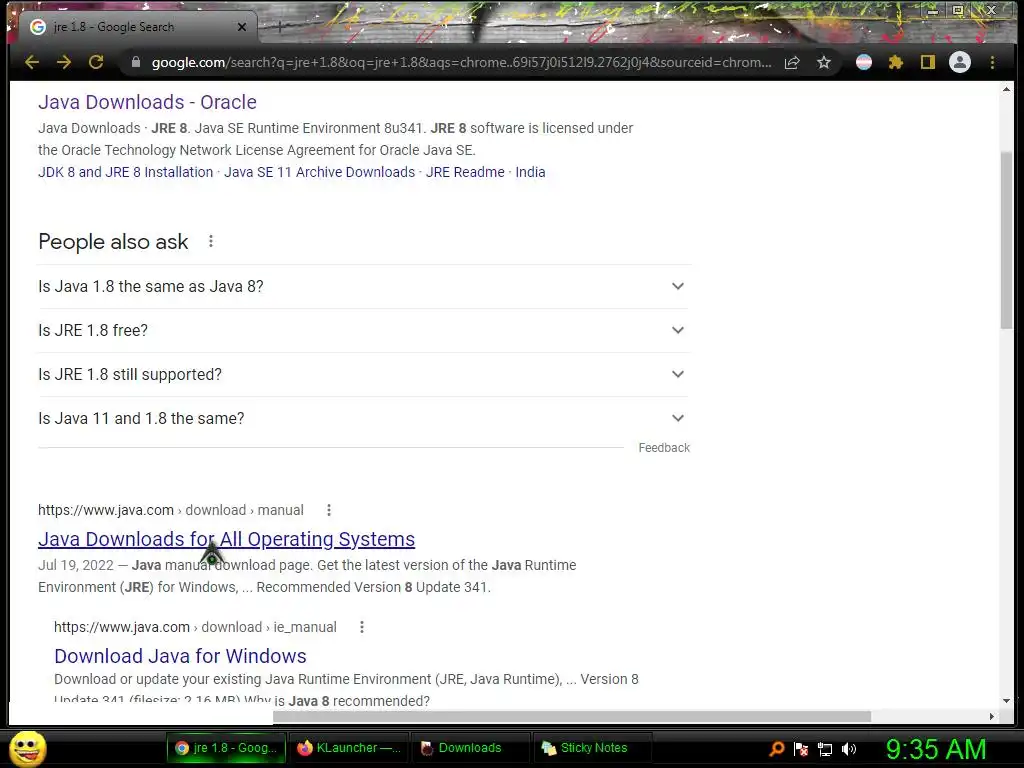View site security lock info
This screenshot has width=1024, height=768.
click(x=136, y=63)
